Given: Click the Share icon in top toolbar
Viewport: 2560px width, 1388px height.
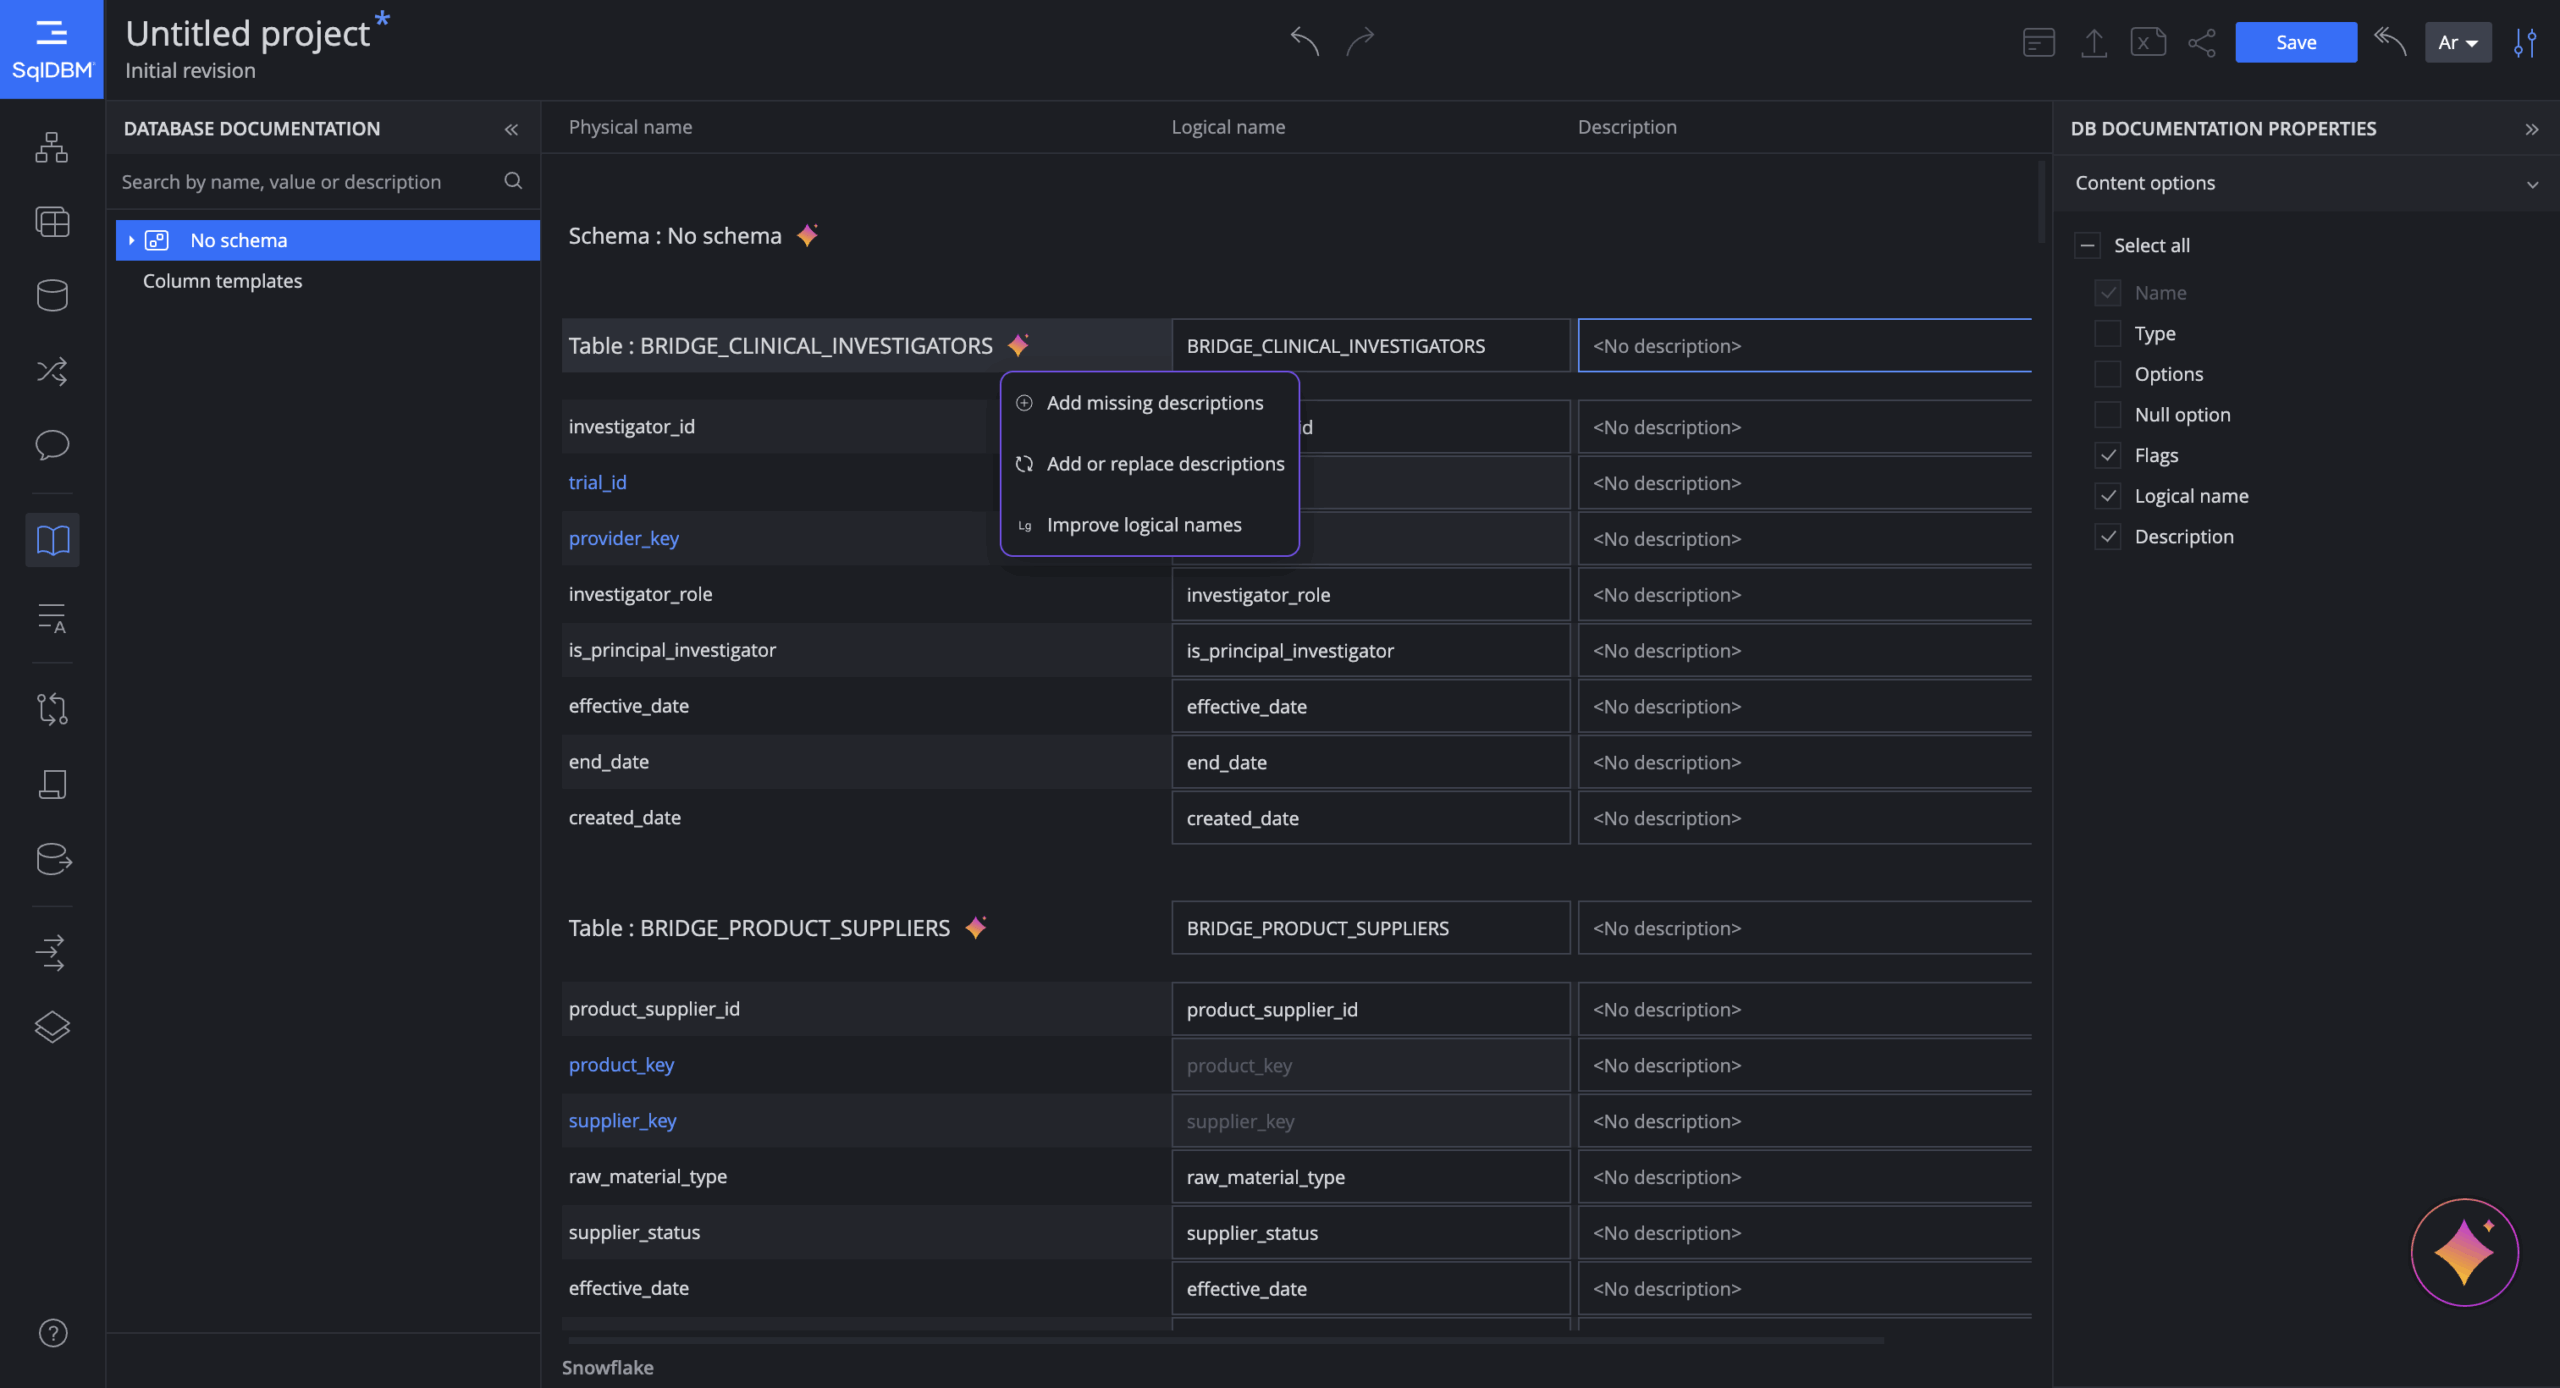Looking at the screenshot, I should [2202, 42].
